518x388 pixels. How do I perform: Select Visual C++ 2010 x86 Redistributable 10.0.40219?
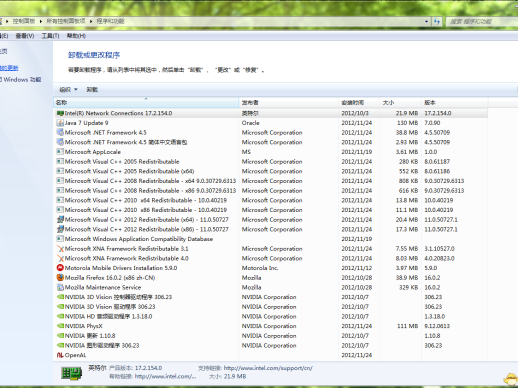[271, 210]
